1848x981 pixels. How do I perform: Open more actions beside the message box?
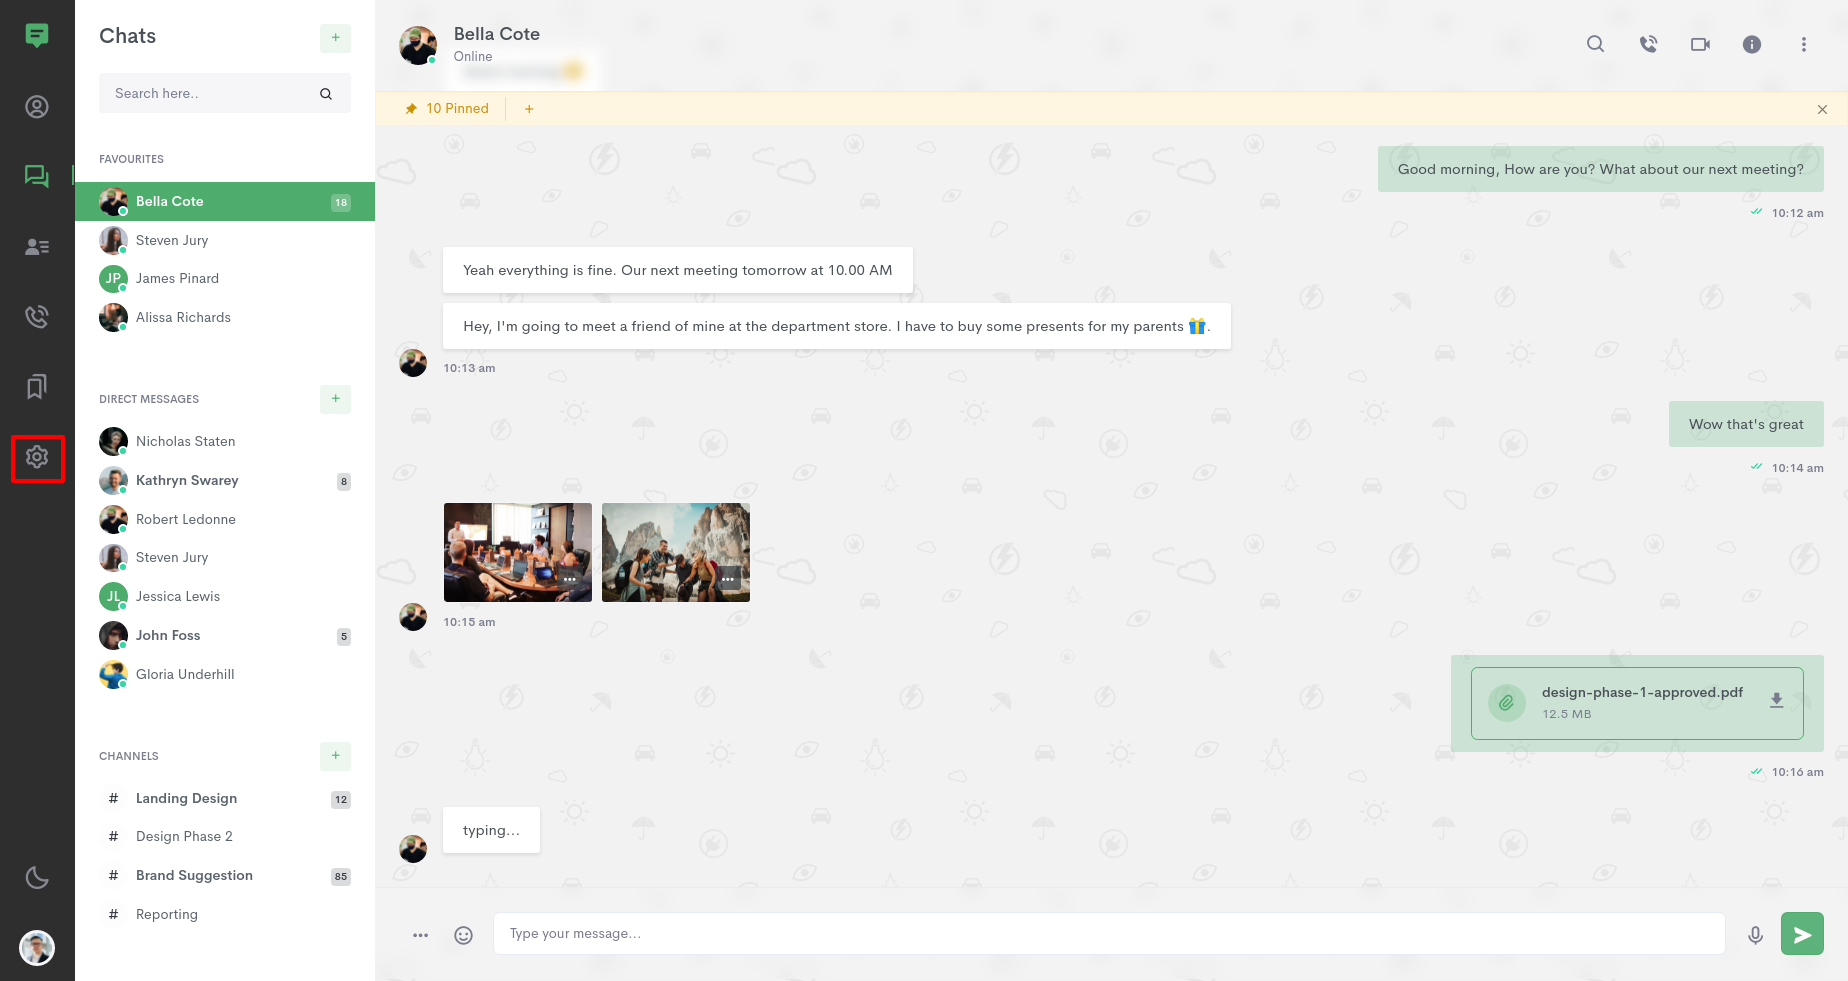[420, 934]
